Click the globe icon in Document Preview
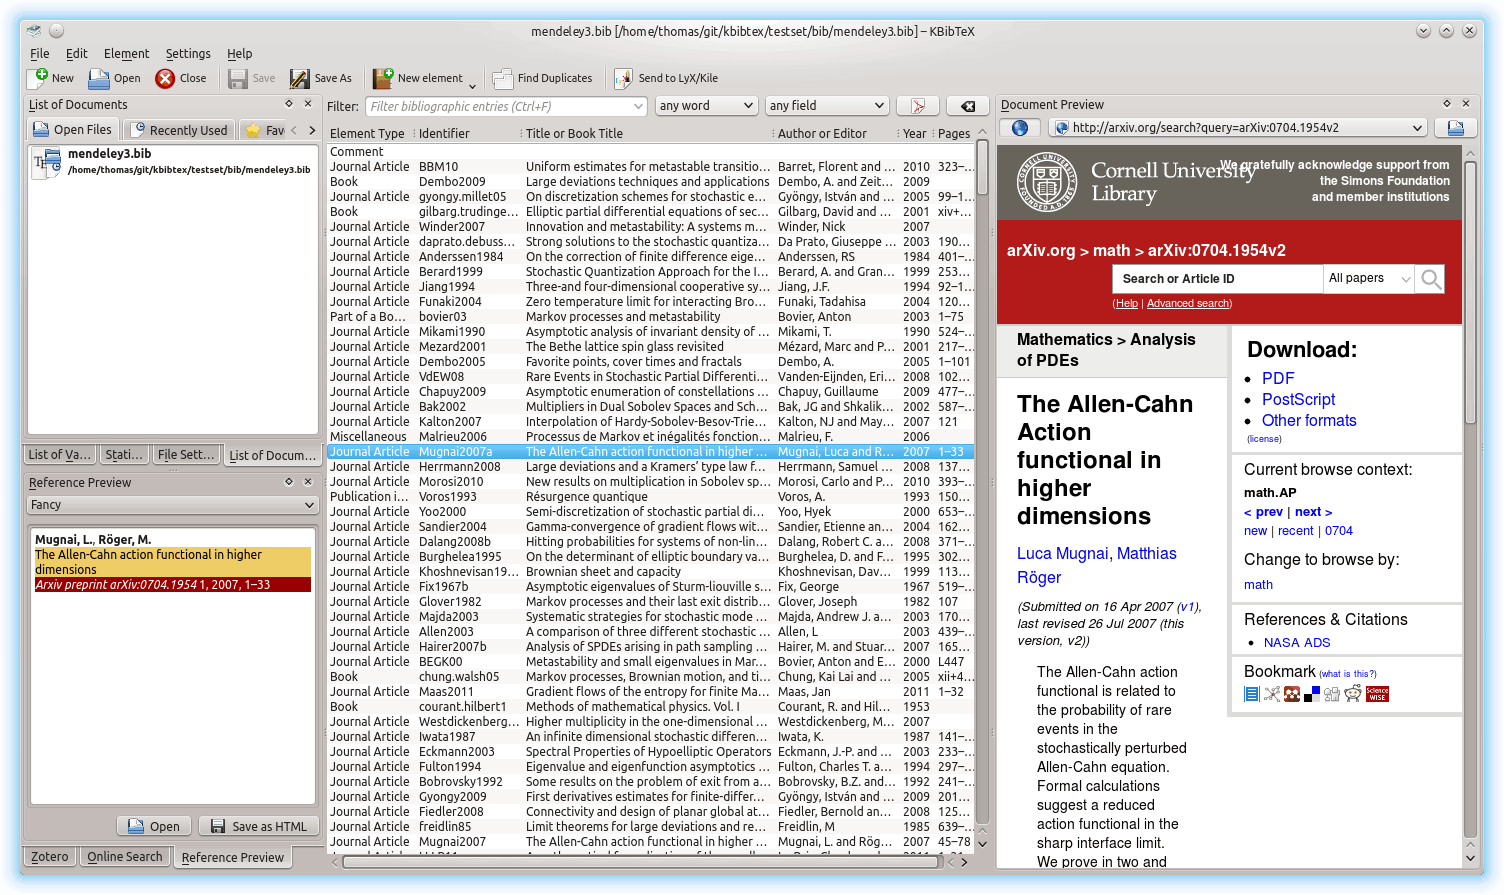The height and width of the screenshot is (895, 1504). (1020, 128)
